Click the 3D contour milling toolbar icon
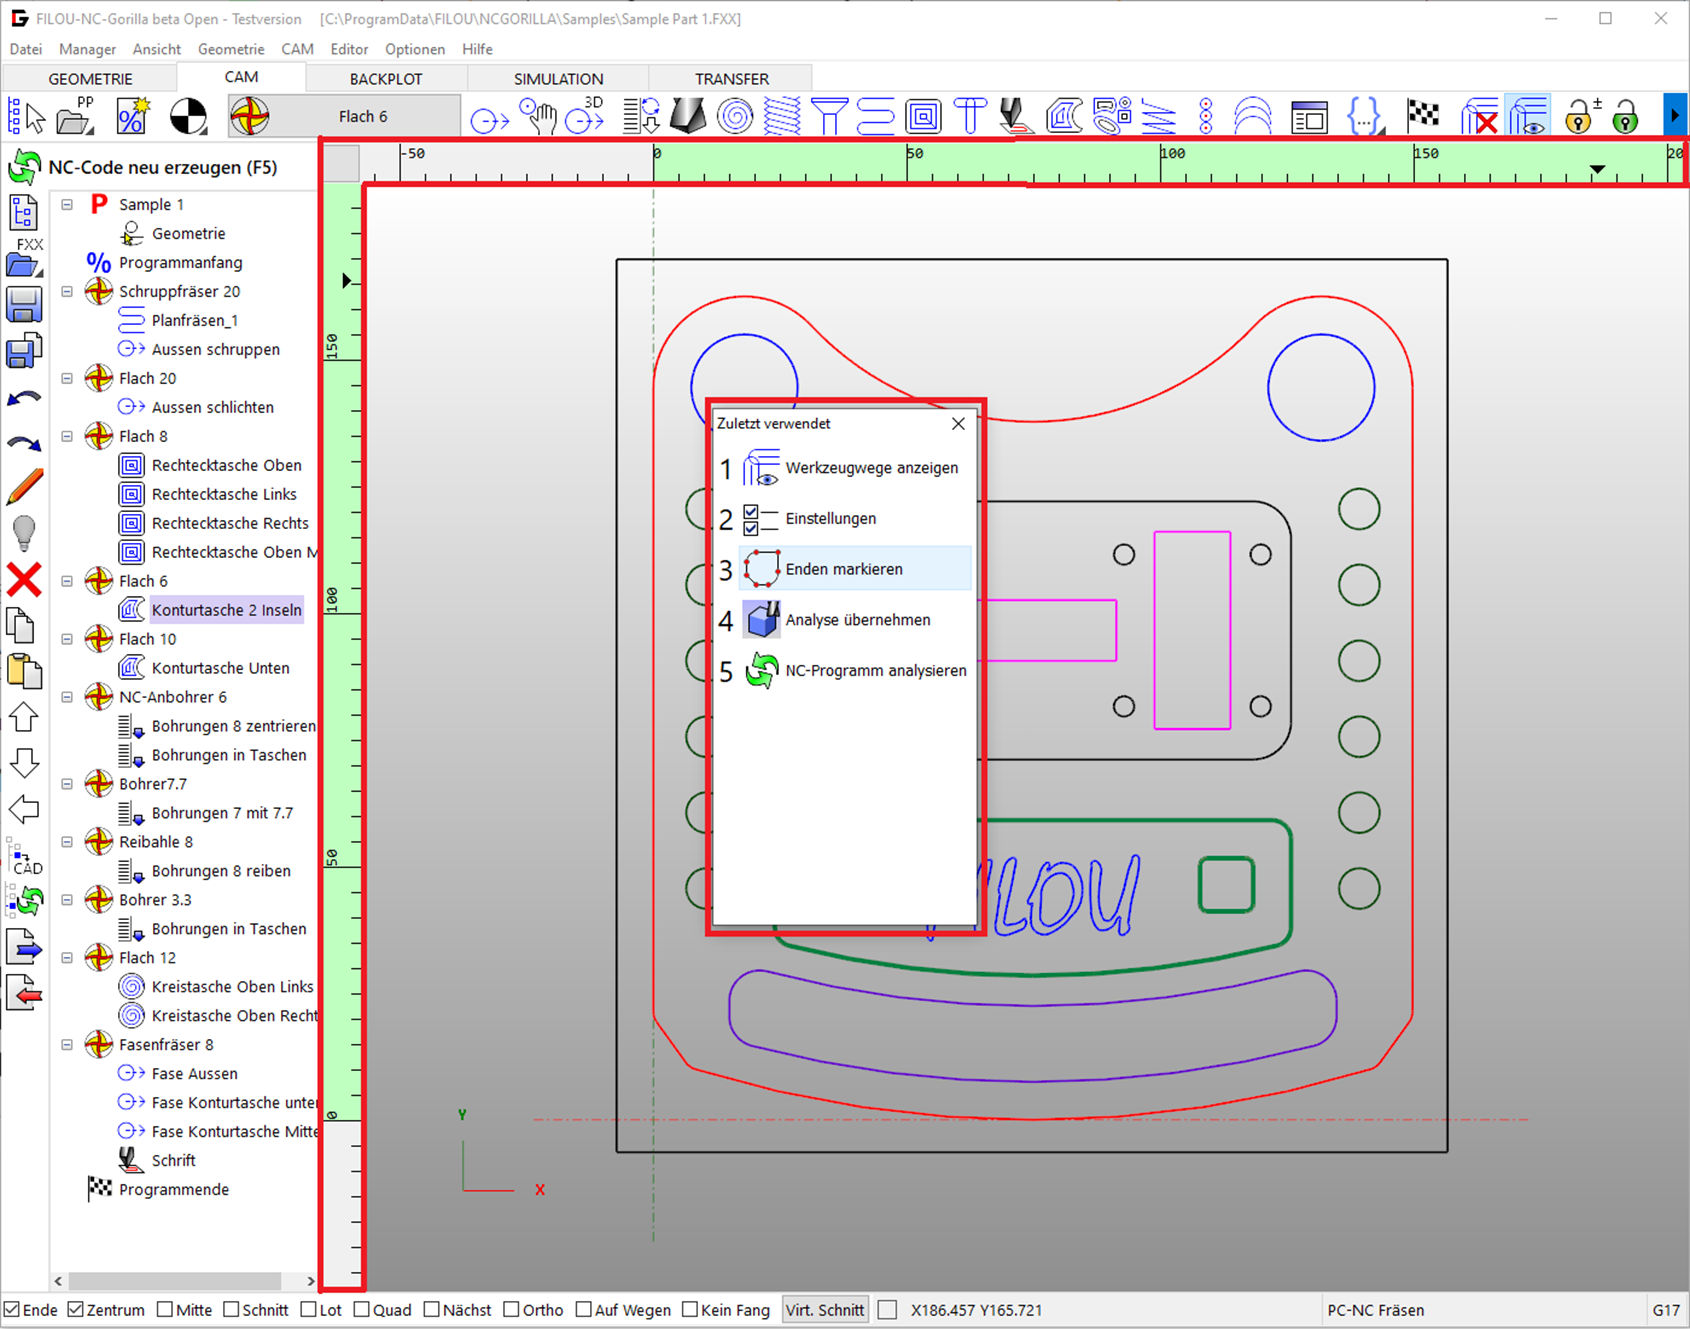The width and height of the screenshot is (1690, 1329). coord(586,116)
